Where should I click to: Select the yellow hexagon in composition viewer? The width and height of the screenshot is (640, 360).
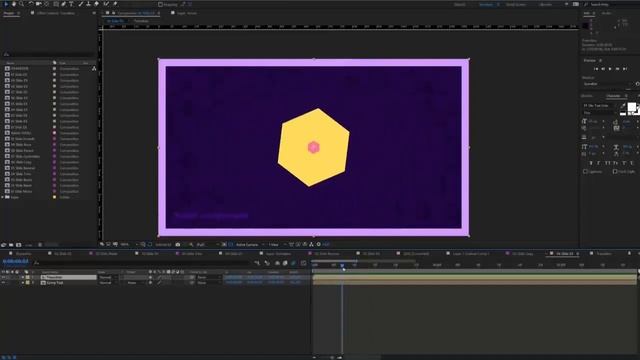pos(313,147)
